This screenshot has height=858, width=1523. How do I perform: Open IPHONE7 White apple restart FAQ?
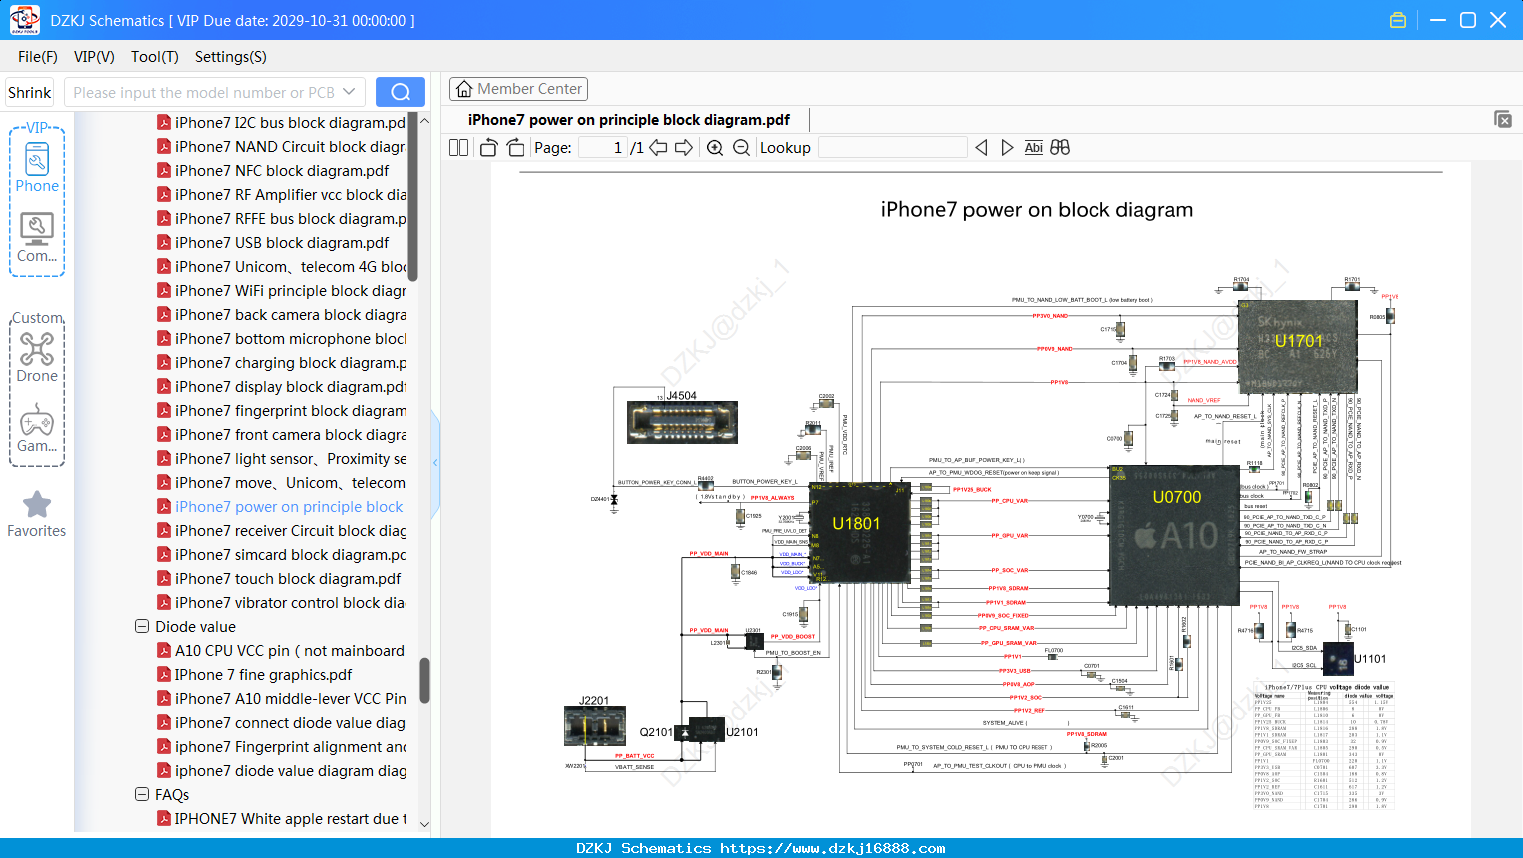tap(282, 819)
